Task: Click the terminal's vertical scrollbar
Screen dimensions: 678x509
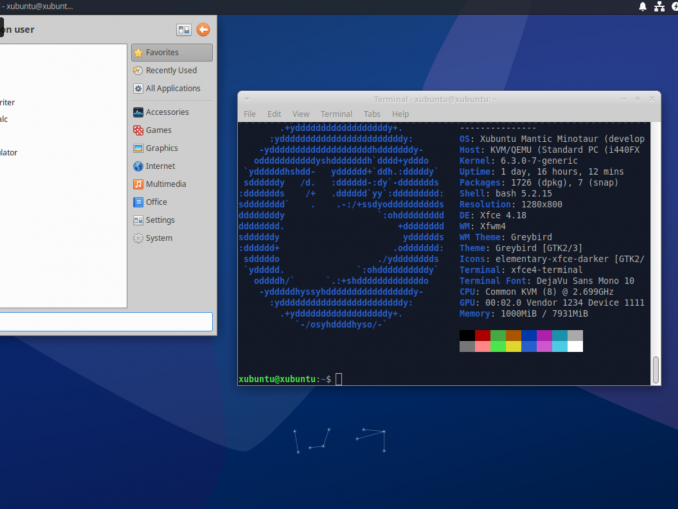Action: (656, 370)
